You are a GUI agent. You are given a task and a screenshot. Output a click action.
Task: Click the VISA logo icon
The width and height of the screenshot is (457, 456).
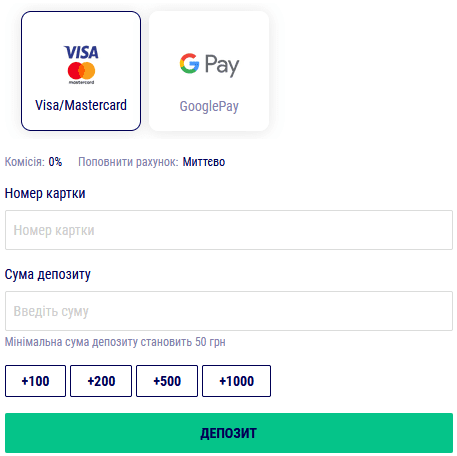81,53
